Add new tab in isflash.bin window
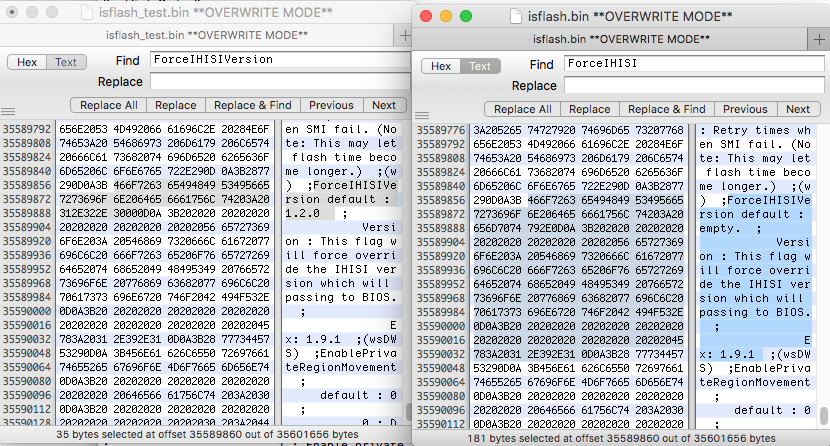 pyautogui.click(x=821, y=38)
